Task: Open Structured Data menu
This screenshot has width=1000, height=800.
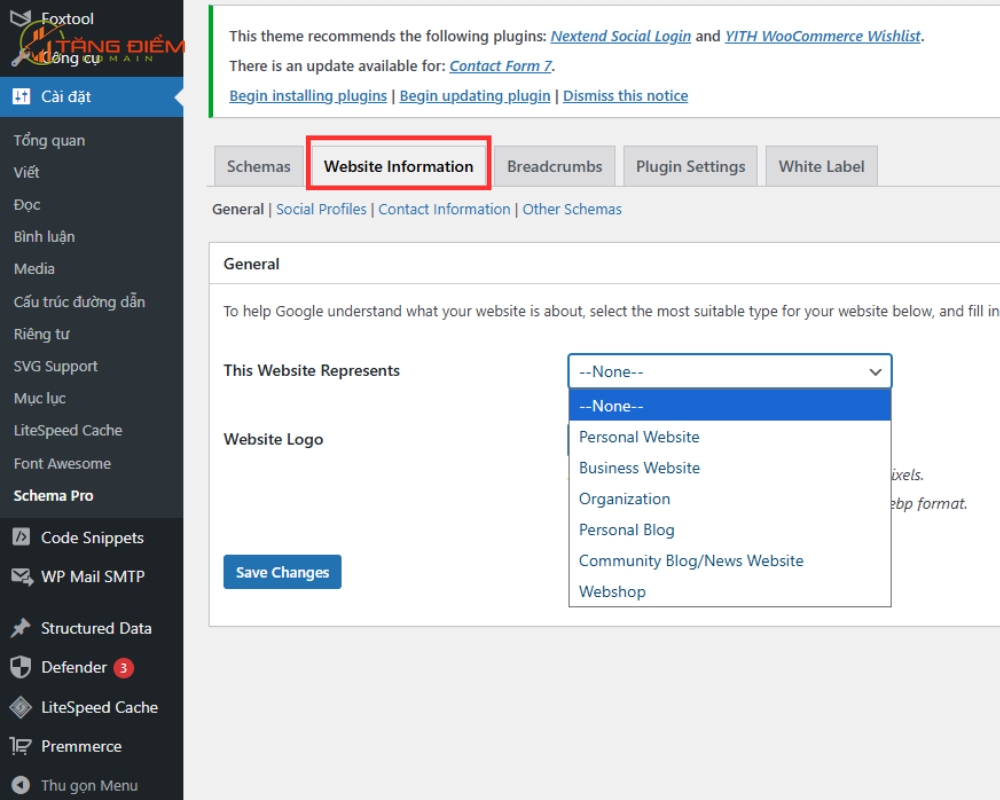Action: click(91, 628)
